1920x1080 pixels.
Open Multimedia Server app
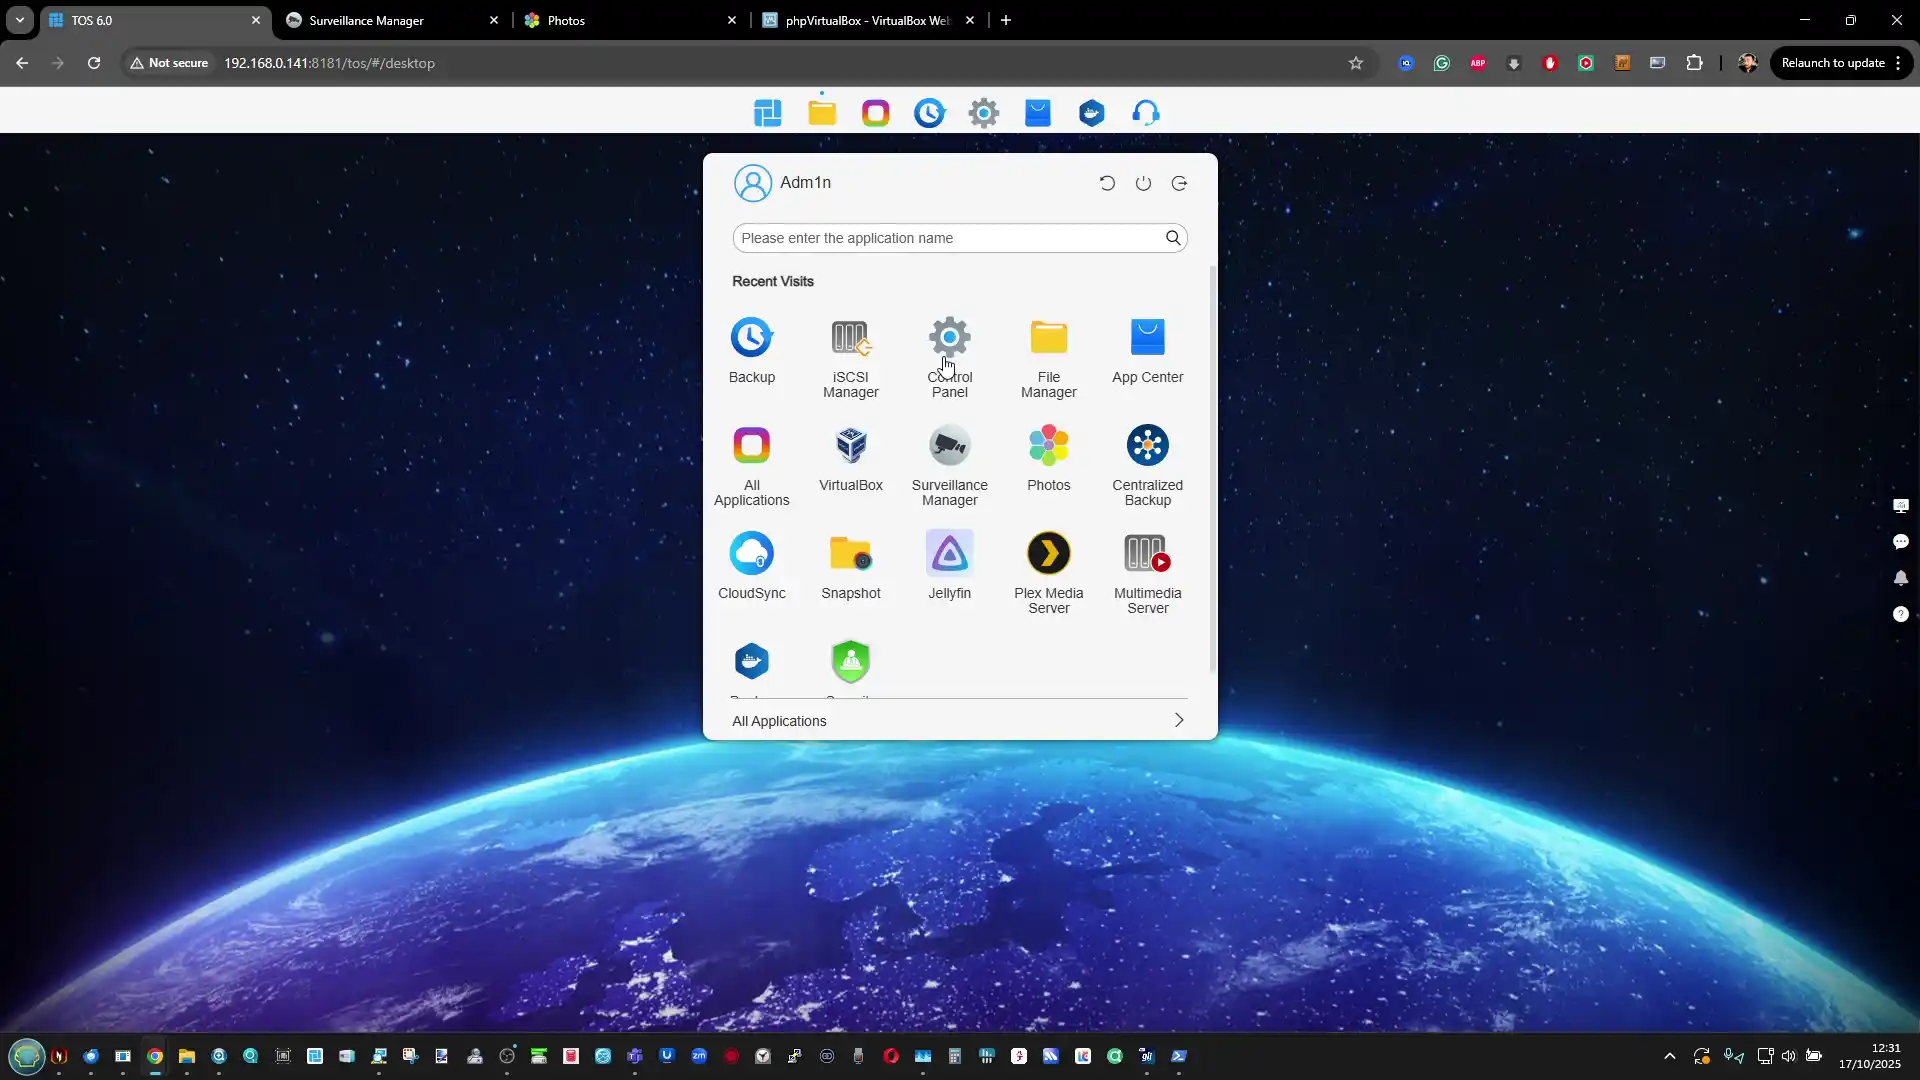[x=1147, y=554]
